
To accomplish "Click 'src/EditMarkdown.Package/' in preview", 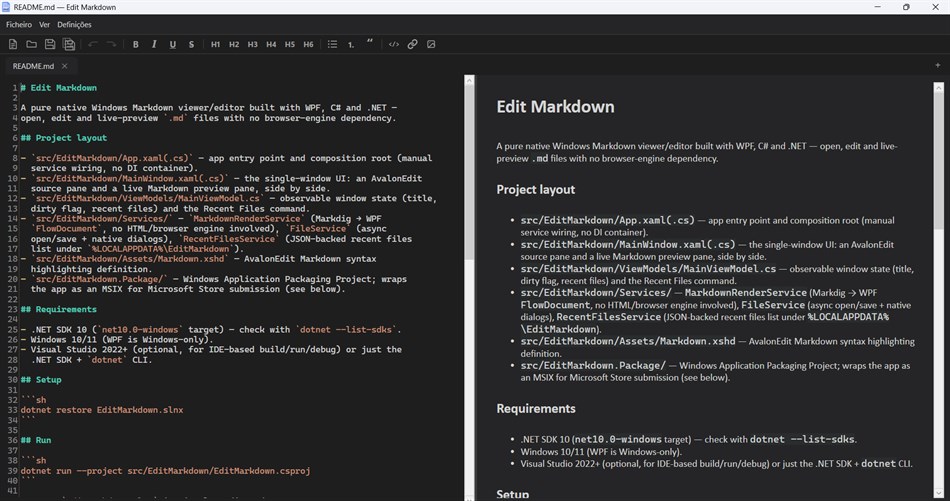I will (593, 366).
